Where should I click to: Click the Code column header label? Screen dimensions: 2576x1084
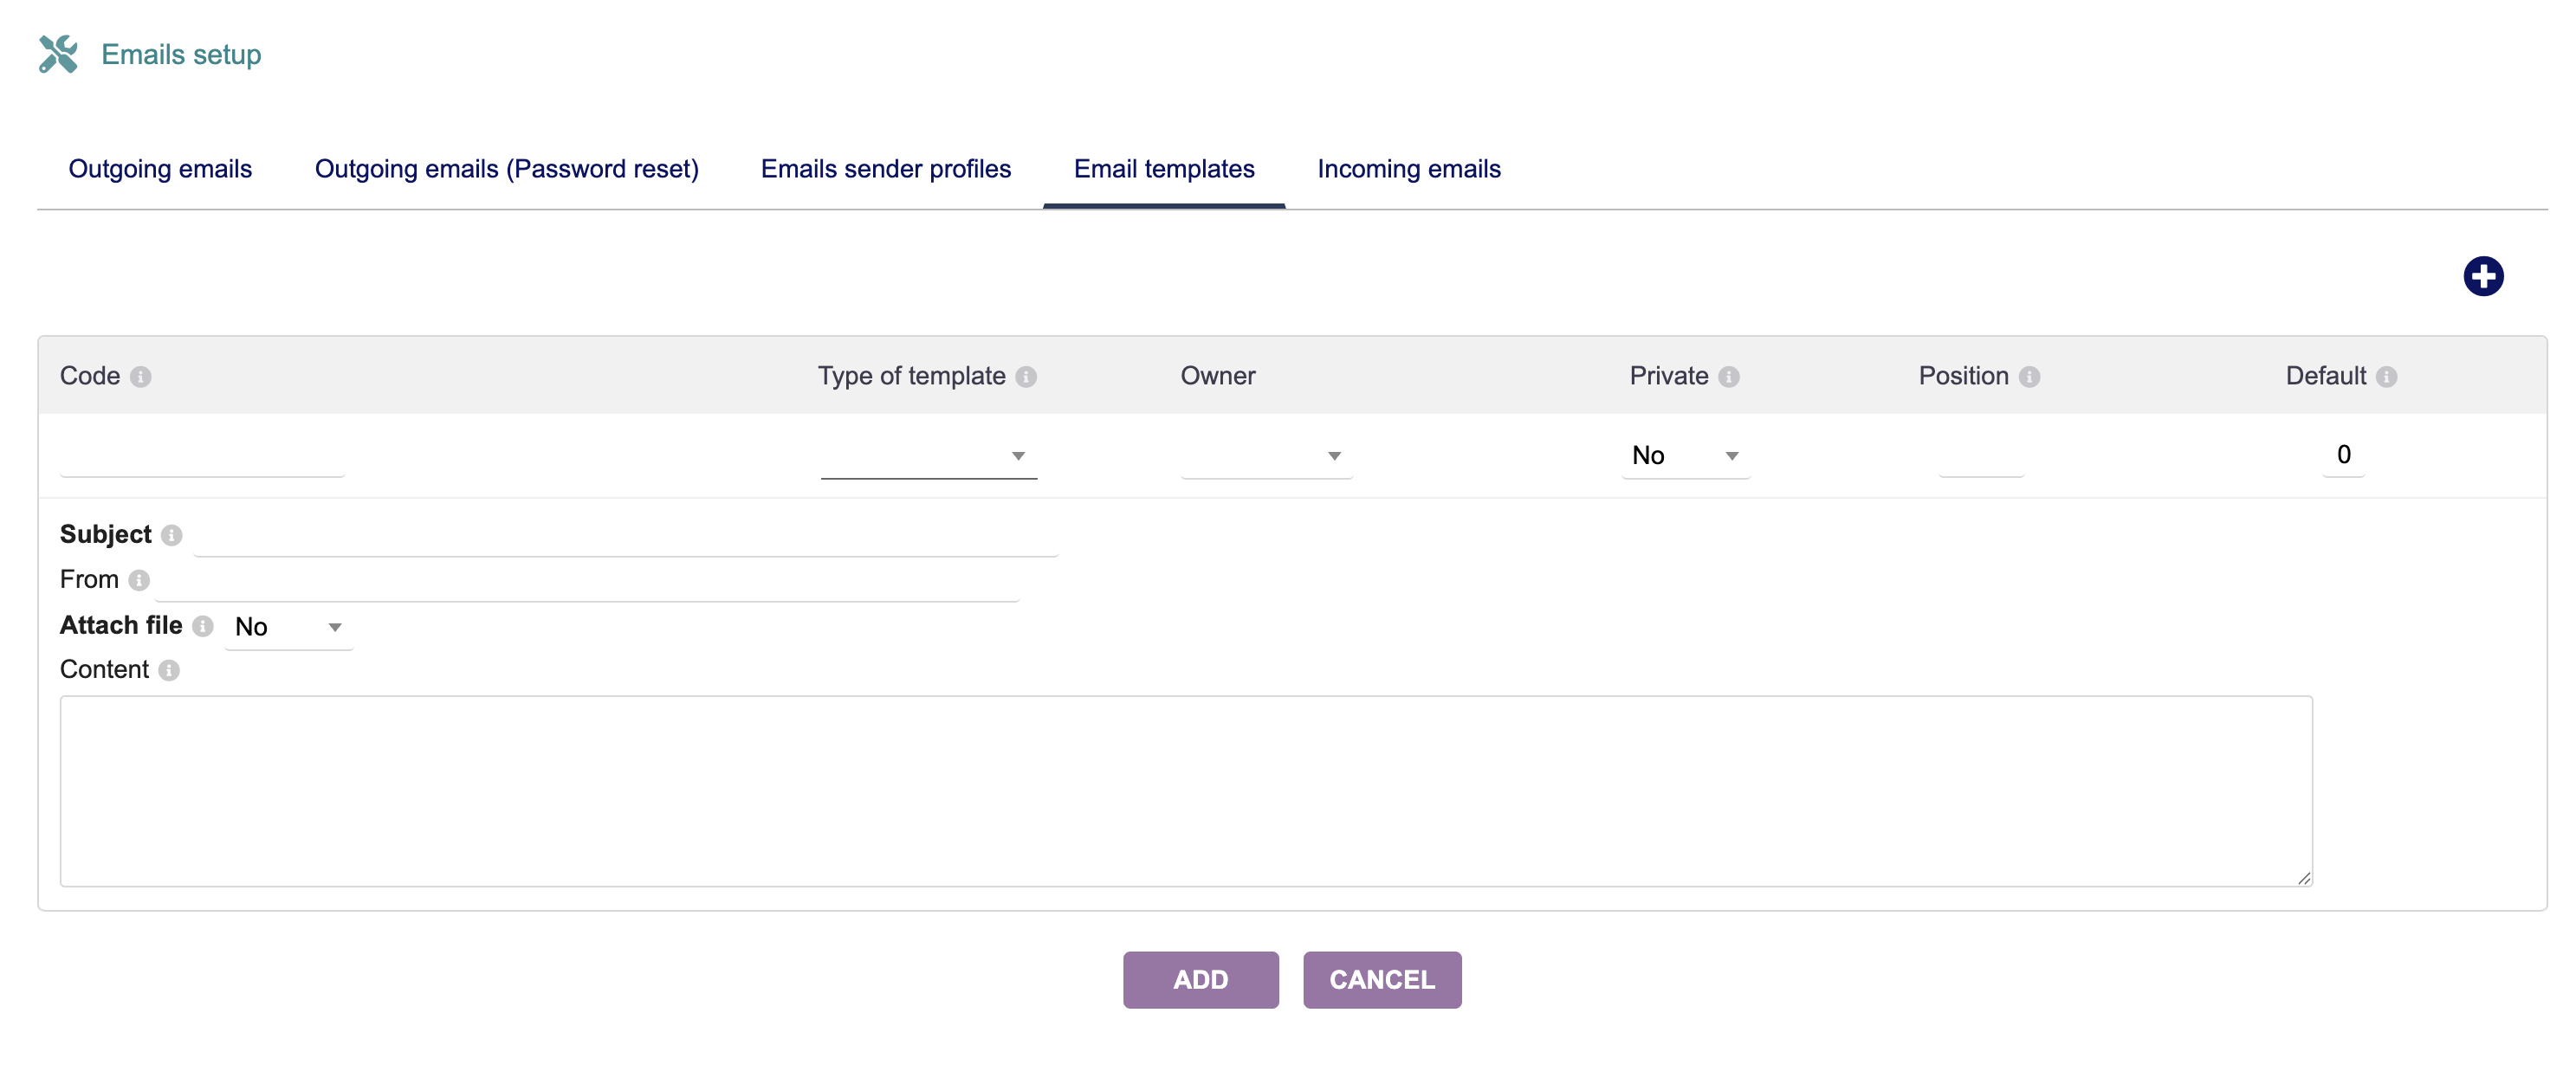[90, 376]
